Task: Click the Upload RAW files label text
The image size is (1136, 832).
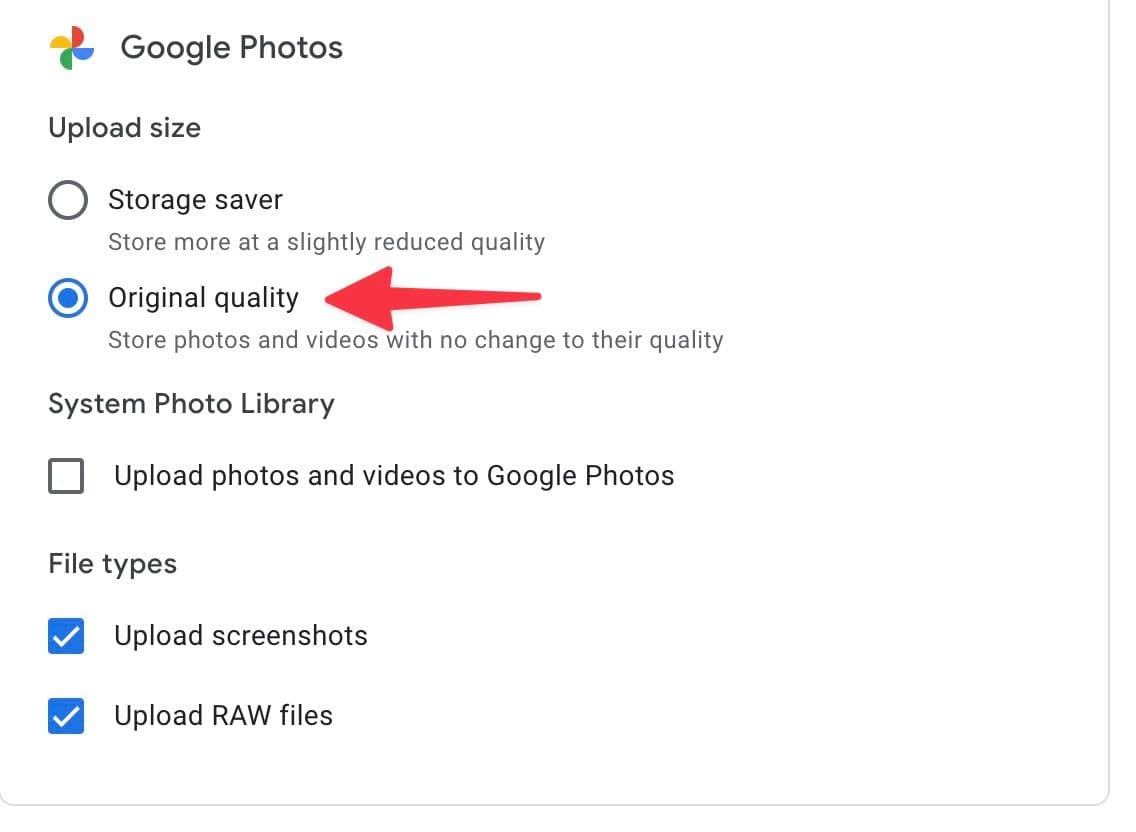Action: click(x=223, y=715)
